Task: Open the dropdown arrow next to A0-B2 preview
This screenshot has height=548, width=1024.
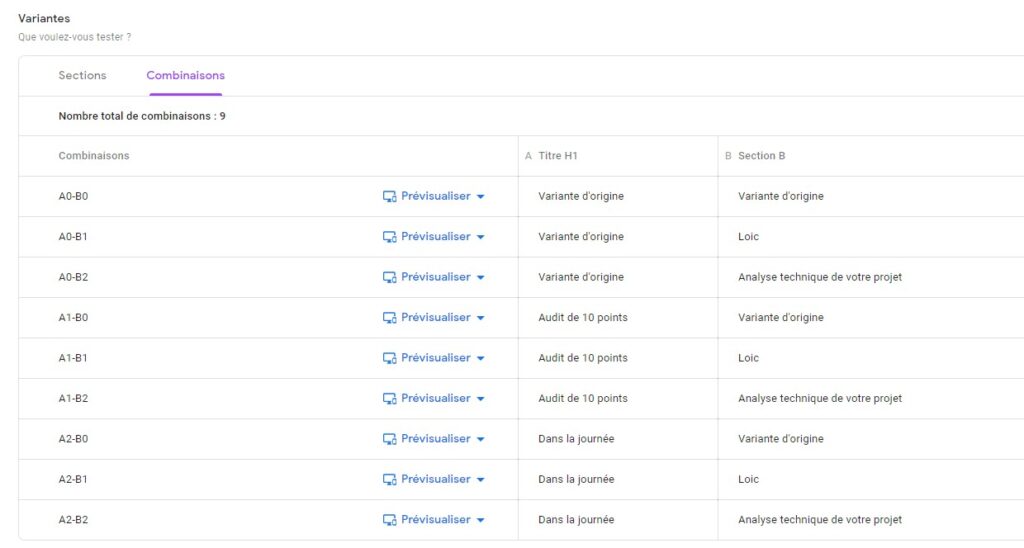Action: point(481,278)
